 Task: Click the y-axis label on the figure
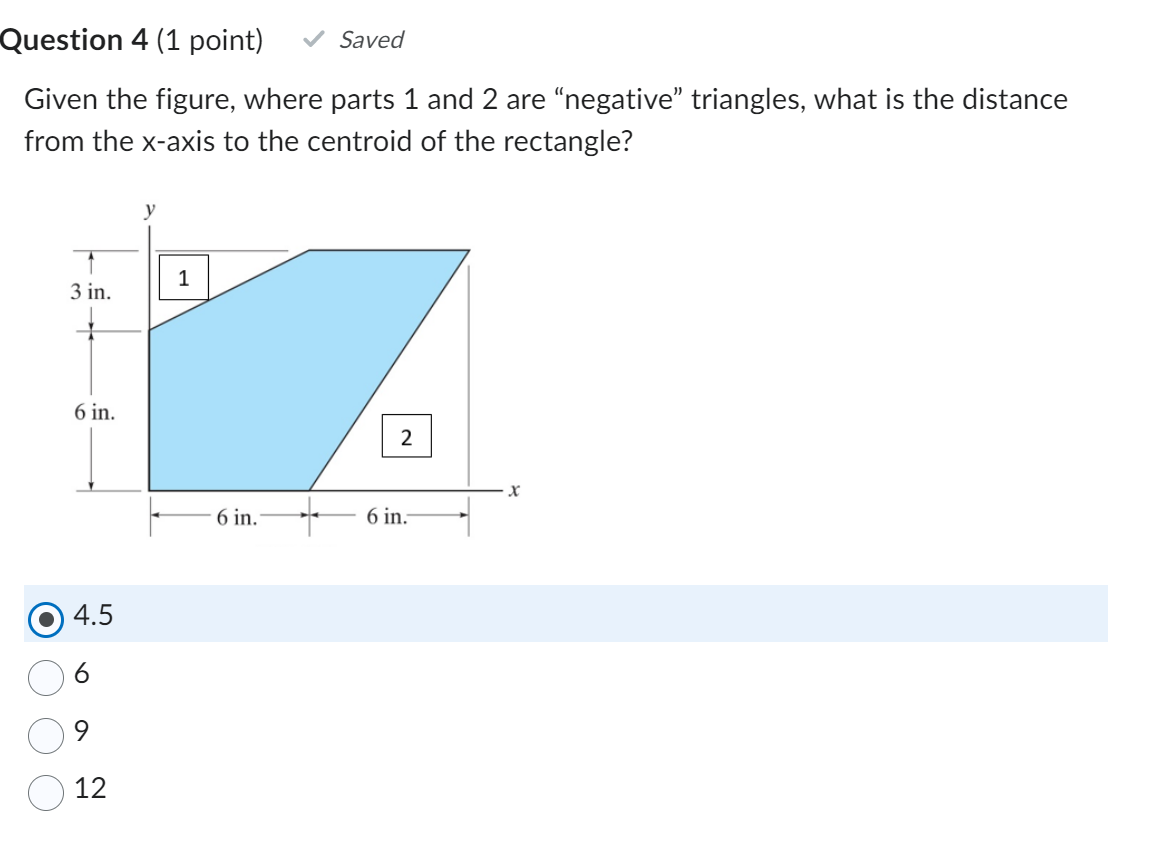[147, 209]
